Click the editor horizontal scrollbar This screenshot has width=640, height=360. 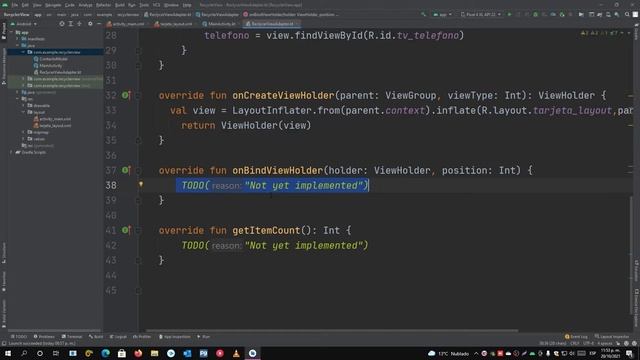coord(333,330)
